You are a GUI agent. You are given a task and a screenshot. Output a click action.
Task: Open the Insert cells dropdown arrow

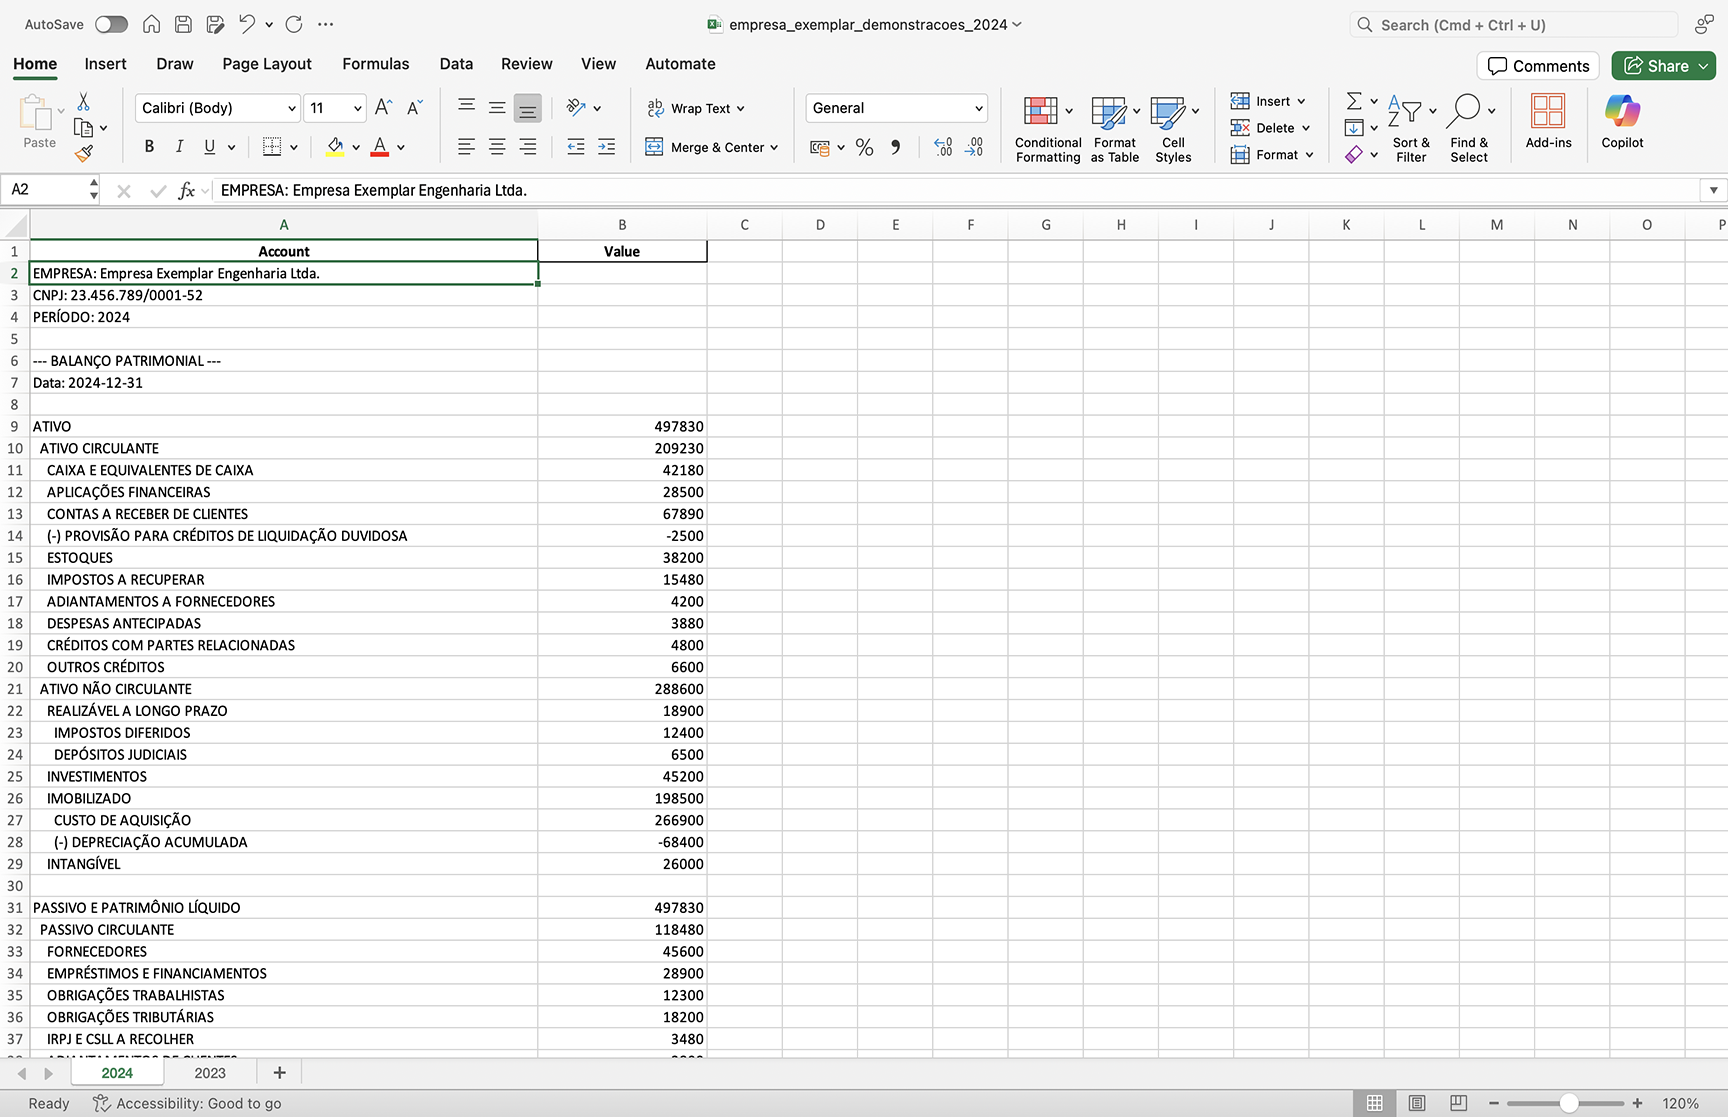pyautogui.click(x=1301, y=101)
